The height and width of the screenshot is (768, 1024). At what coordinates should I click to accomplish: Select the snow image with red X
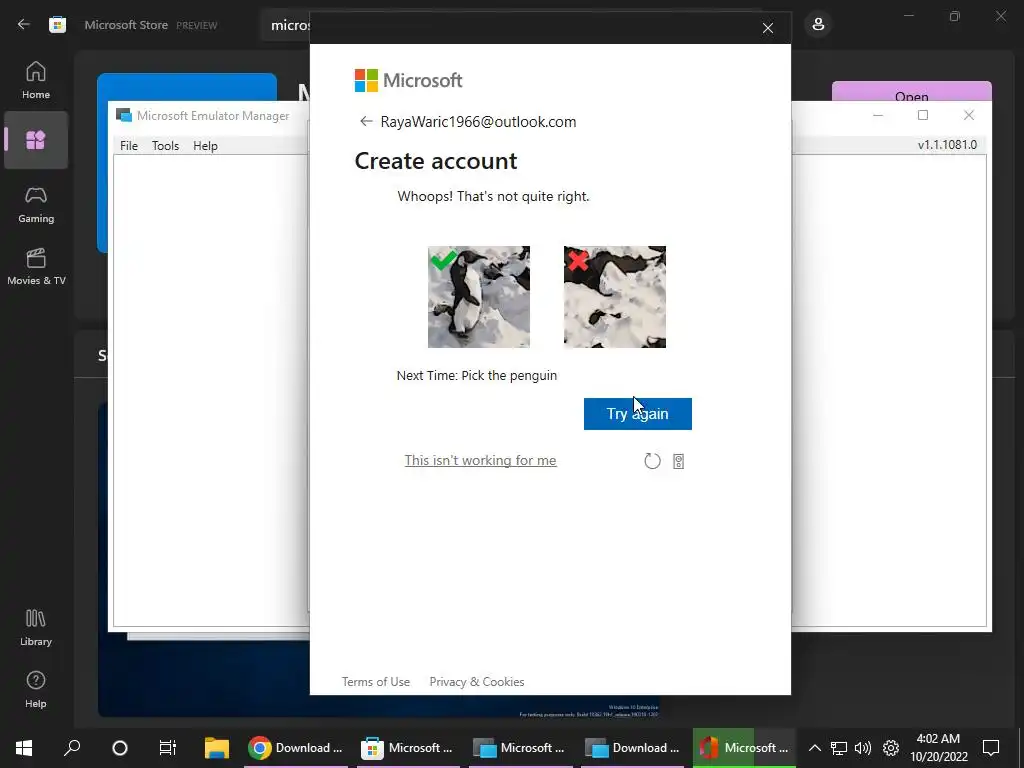pos(615,296)
